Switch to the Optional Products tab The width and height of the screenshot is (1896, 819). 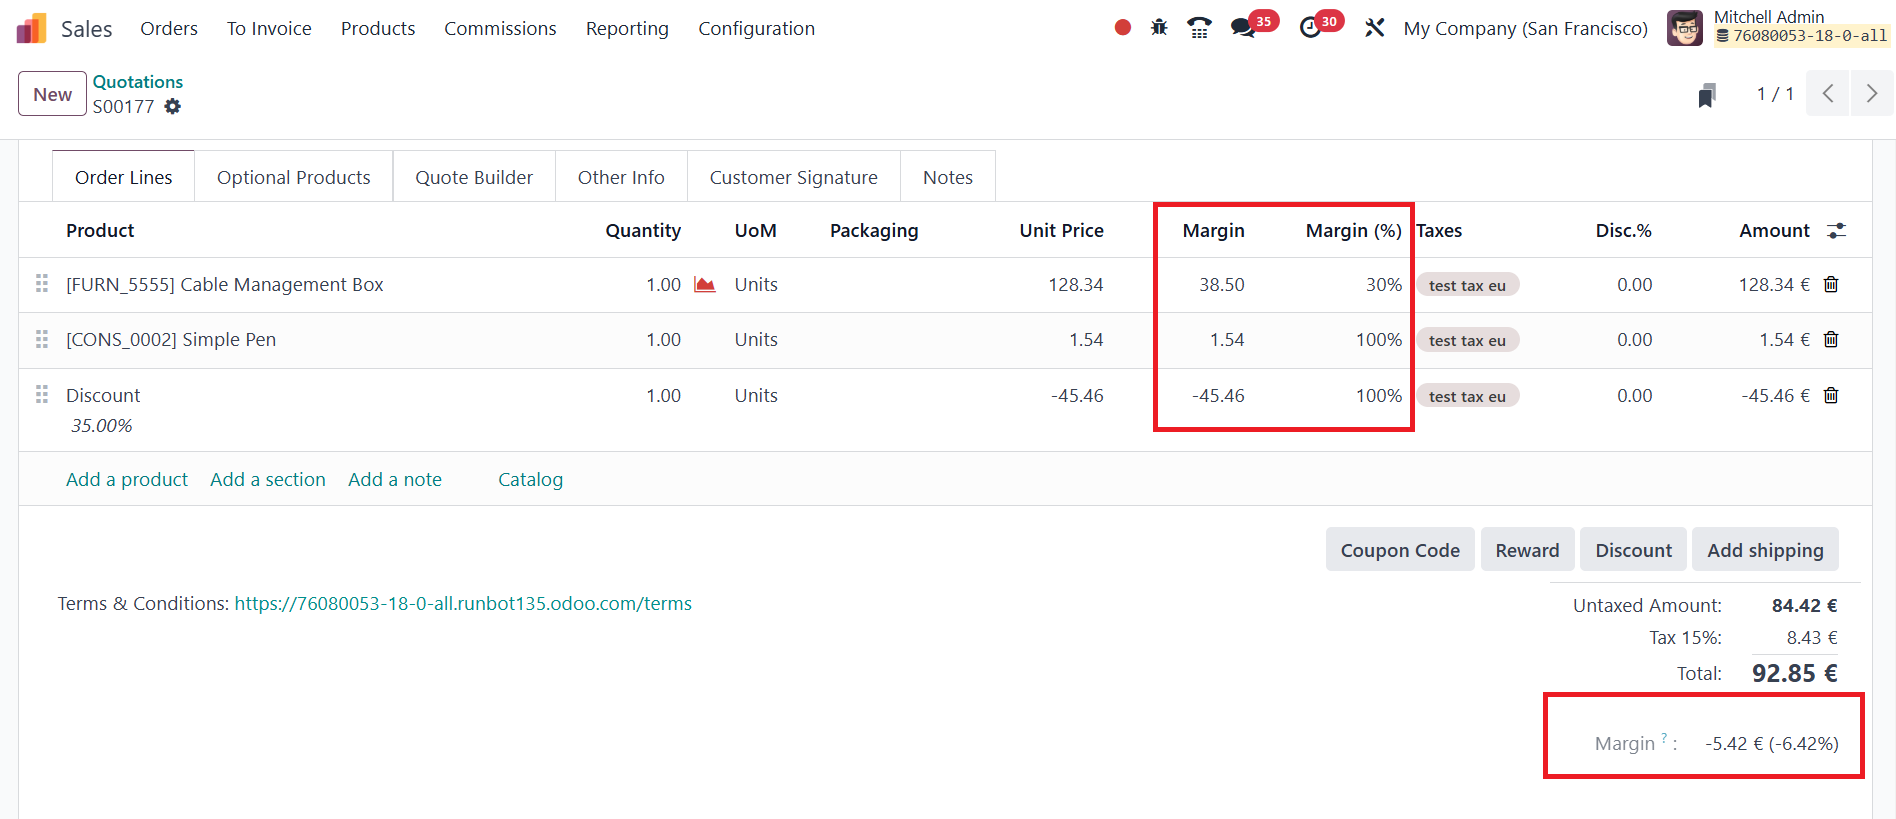point(293,178)
